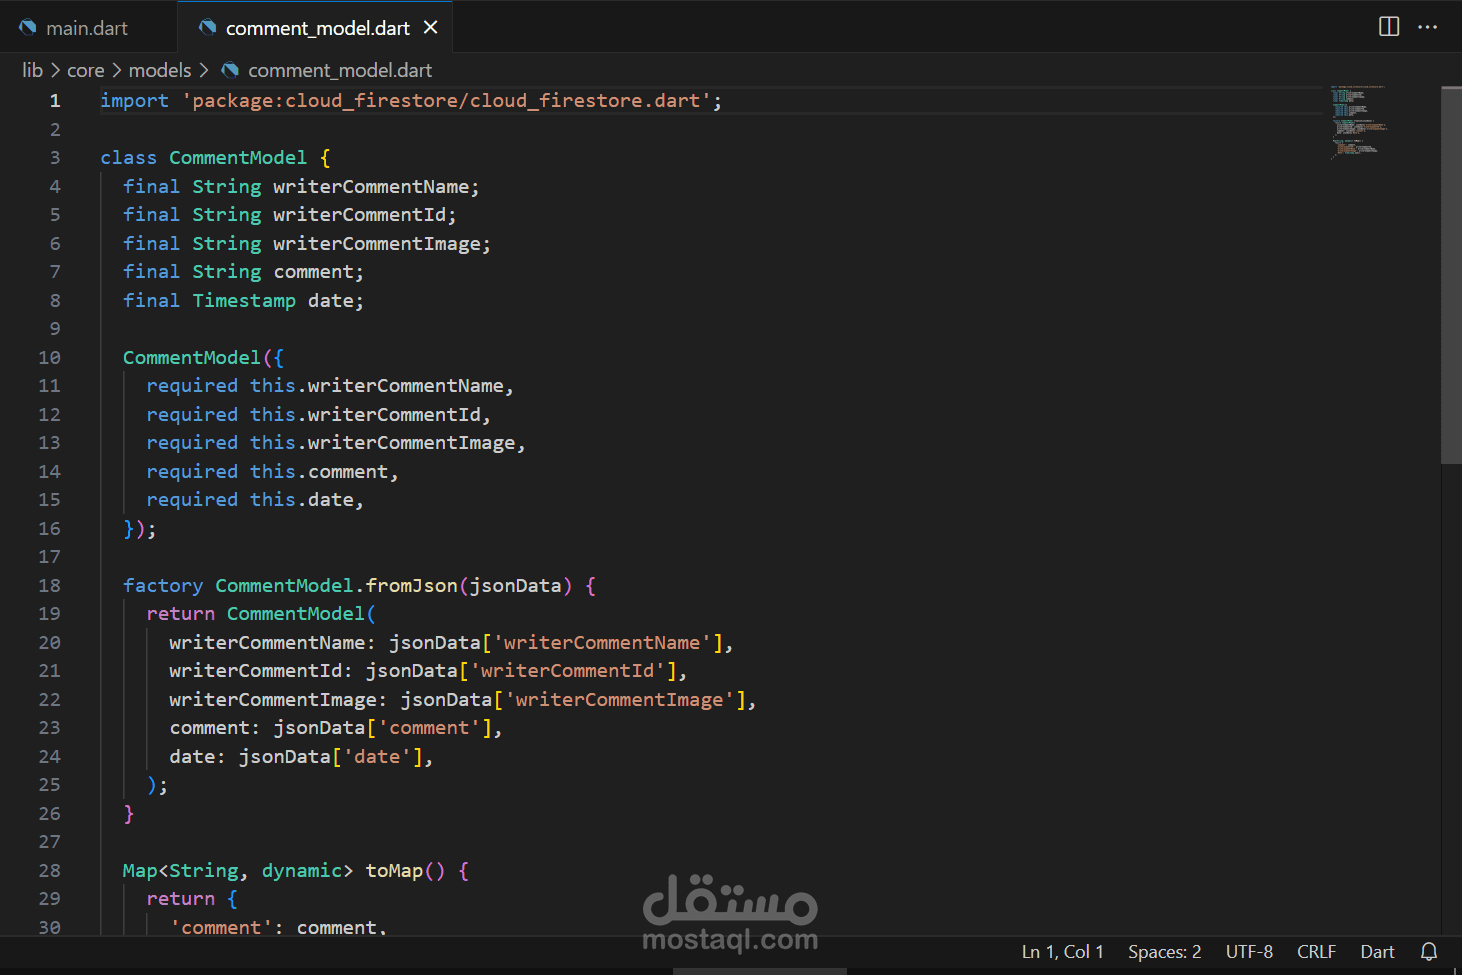
Task: Click 'fromJson(jsonData)' on line 18
Action: [469, 586]
